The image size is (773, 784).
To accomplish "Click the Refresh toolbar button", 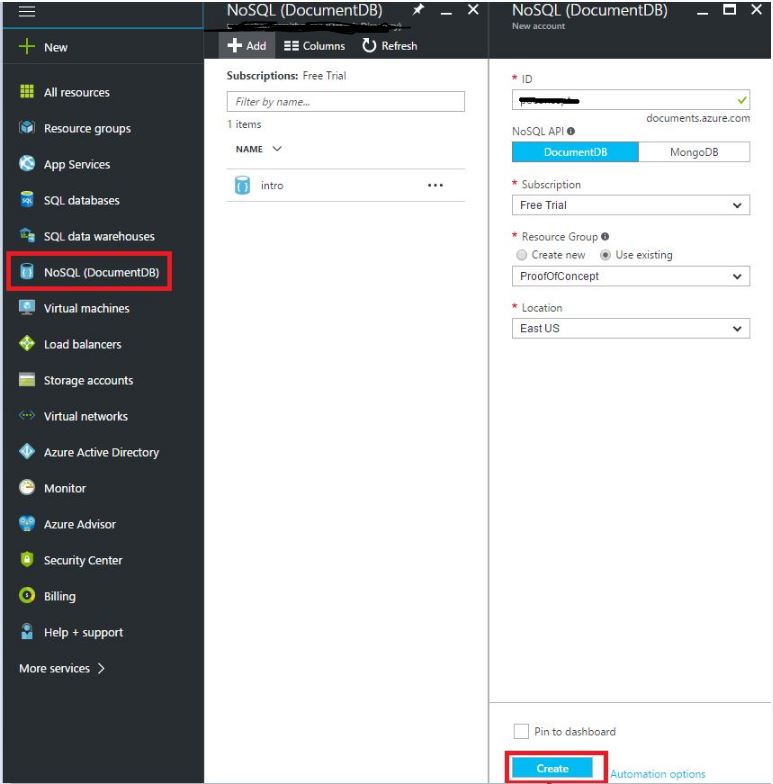I will click(x=390, y=46).
